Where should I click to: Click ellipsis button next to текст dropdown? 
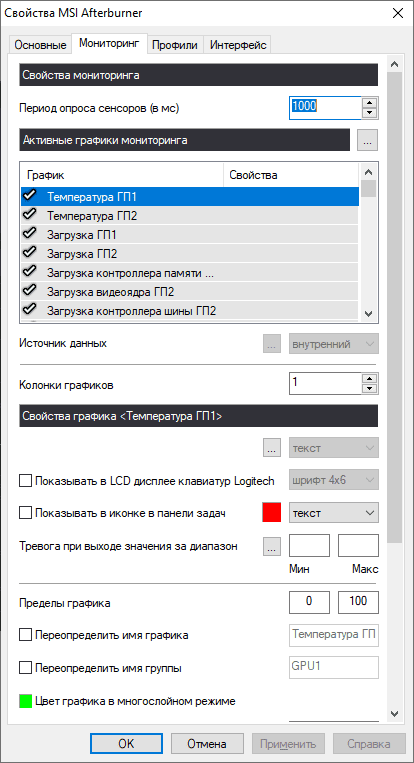[272, 448]
